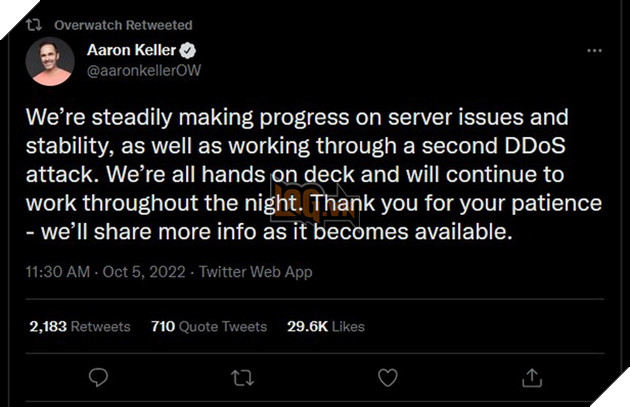Open the three-dot more options menu
The image size is (630, 407).
click(595, 50)
